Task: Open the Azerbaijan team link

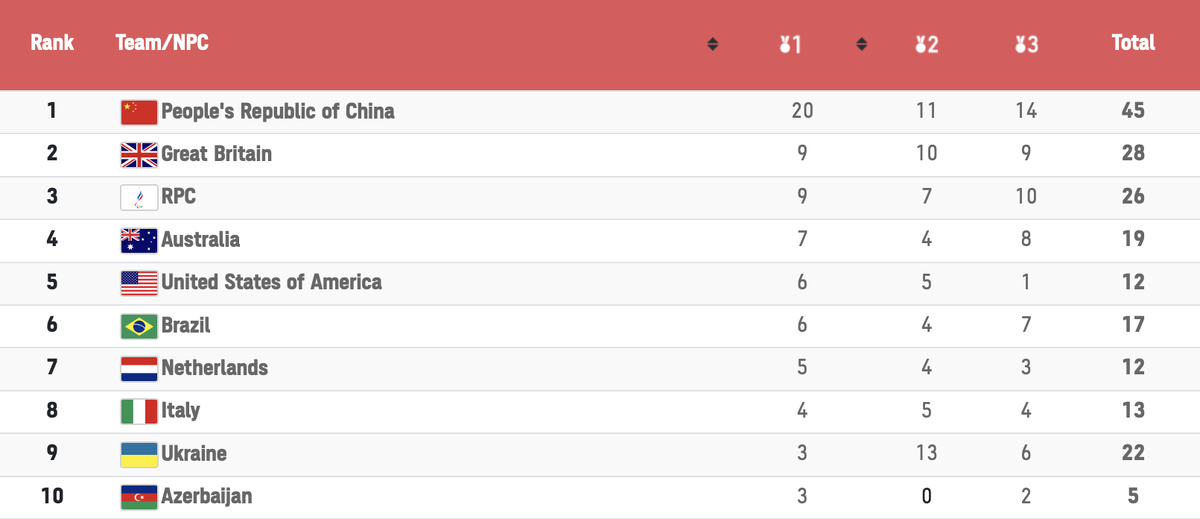Action: pos(207,496)
